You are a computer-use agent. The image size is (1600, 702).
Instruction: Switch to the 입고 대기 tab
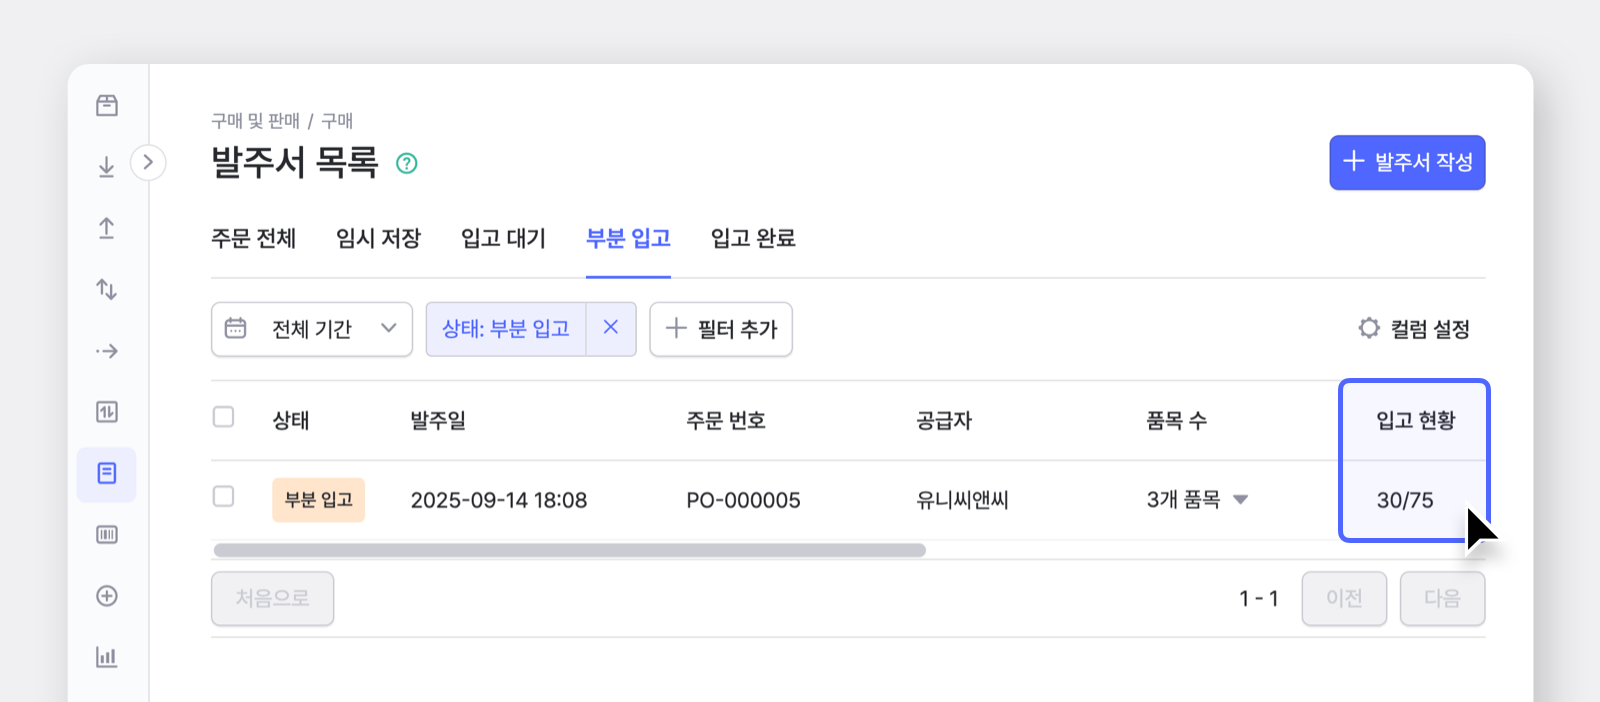click(x=503, y=238)
